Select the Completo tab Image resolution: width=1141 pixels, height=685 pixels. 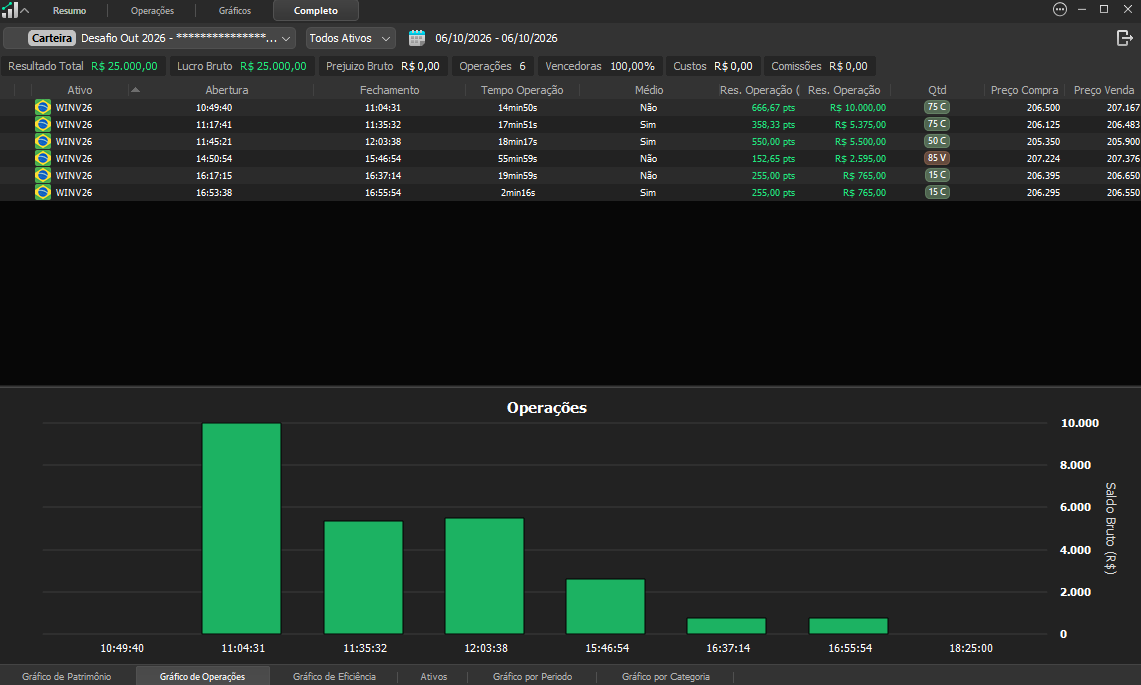point(316,11)
